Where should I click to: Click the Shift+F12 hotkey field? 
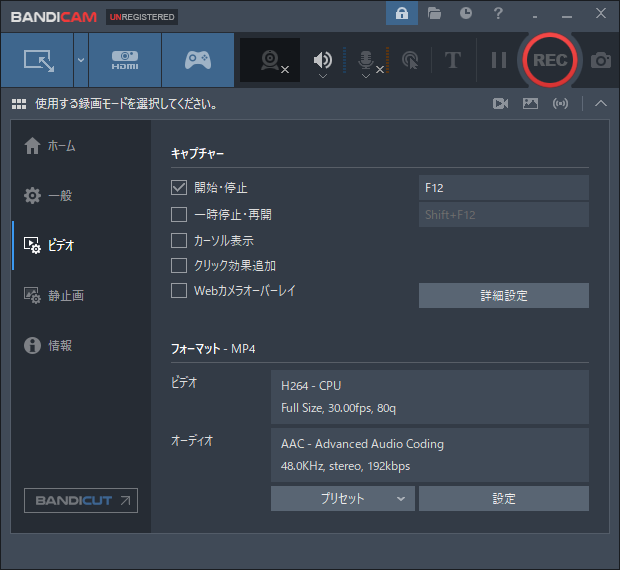[x=504, y=215]
